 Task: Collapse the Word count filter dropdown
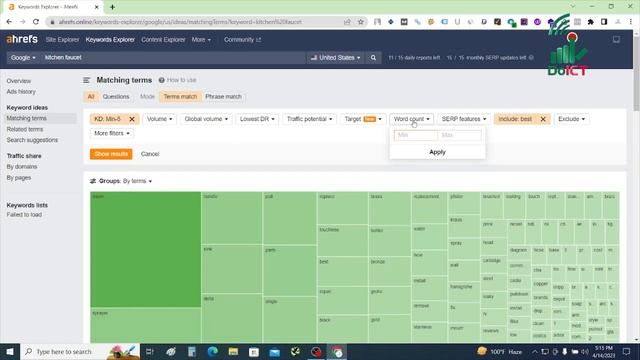(411, 119)
